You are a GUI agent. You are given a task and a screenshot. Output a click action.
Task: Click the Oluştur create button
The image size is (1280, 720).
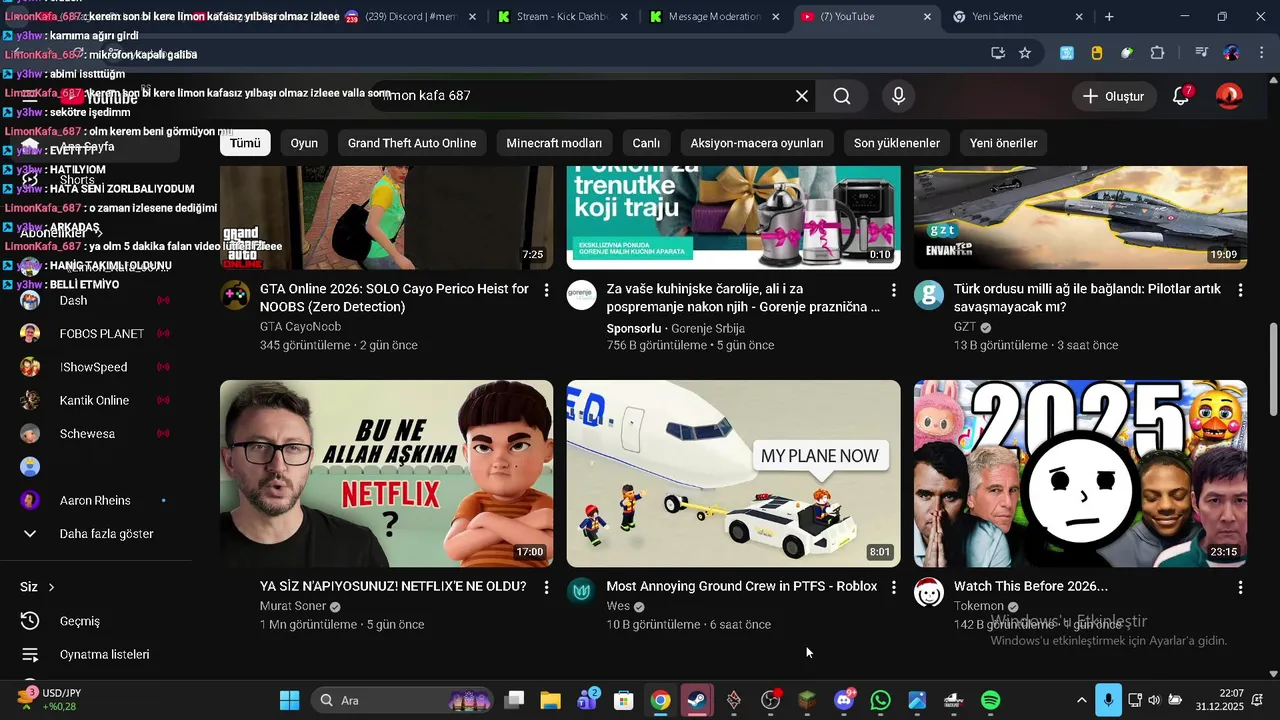point(1114,96)
